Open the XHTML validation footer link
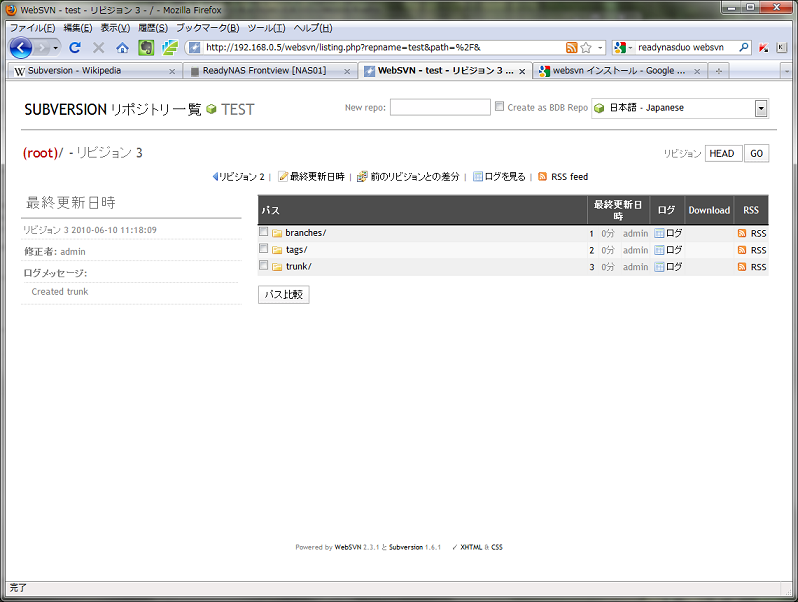The image size is (798, 602). click(471, 547)
